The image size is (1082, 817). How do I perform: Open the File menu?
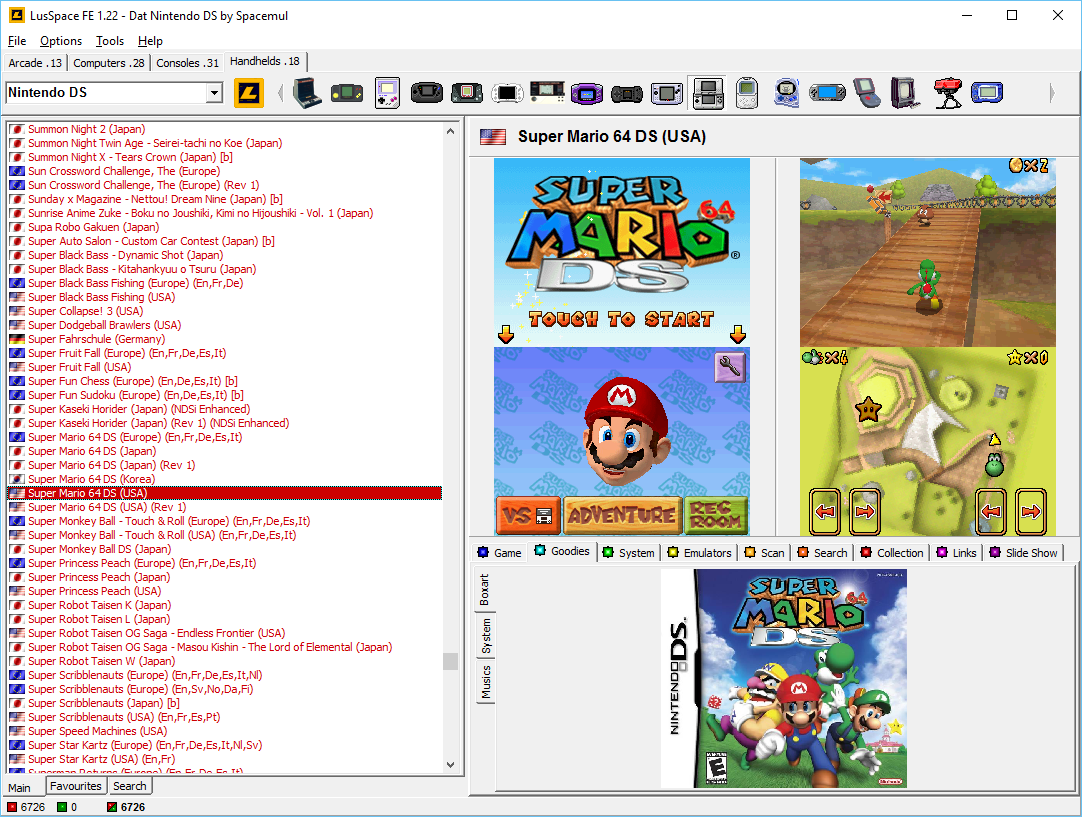(17, 41)
